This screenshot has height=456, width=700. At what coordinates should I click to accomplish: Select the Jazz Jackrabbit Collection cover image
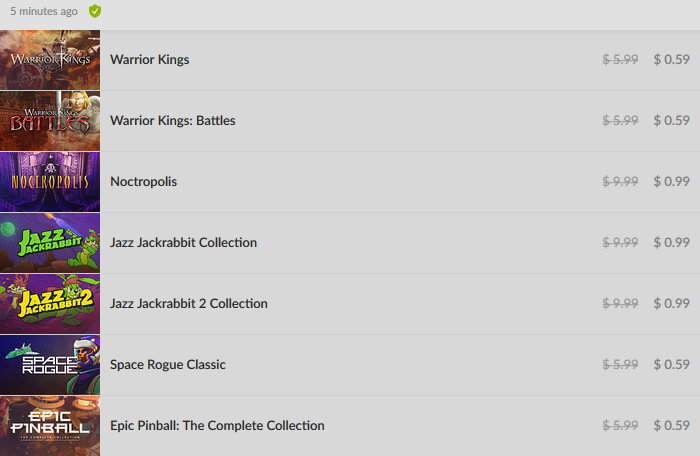(50, 243)
